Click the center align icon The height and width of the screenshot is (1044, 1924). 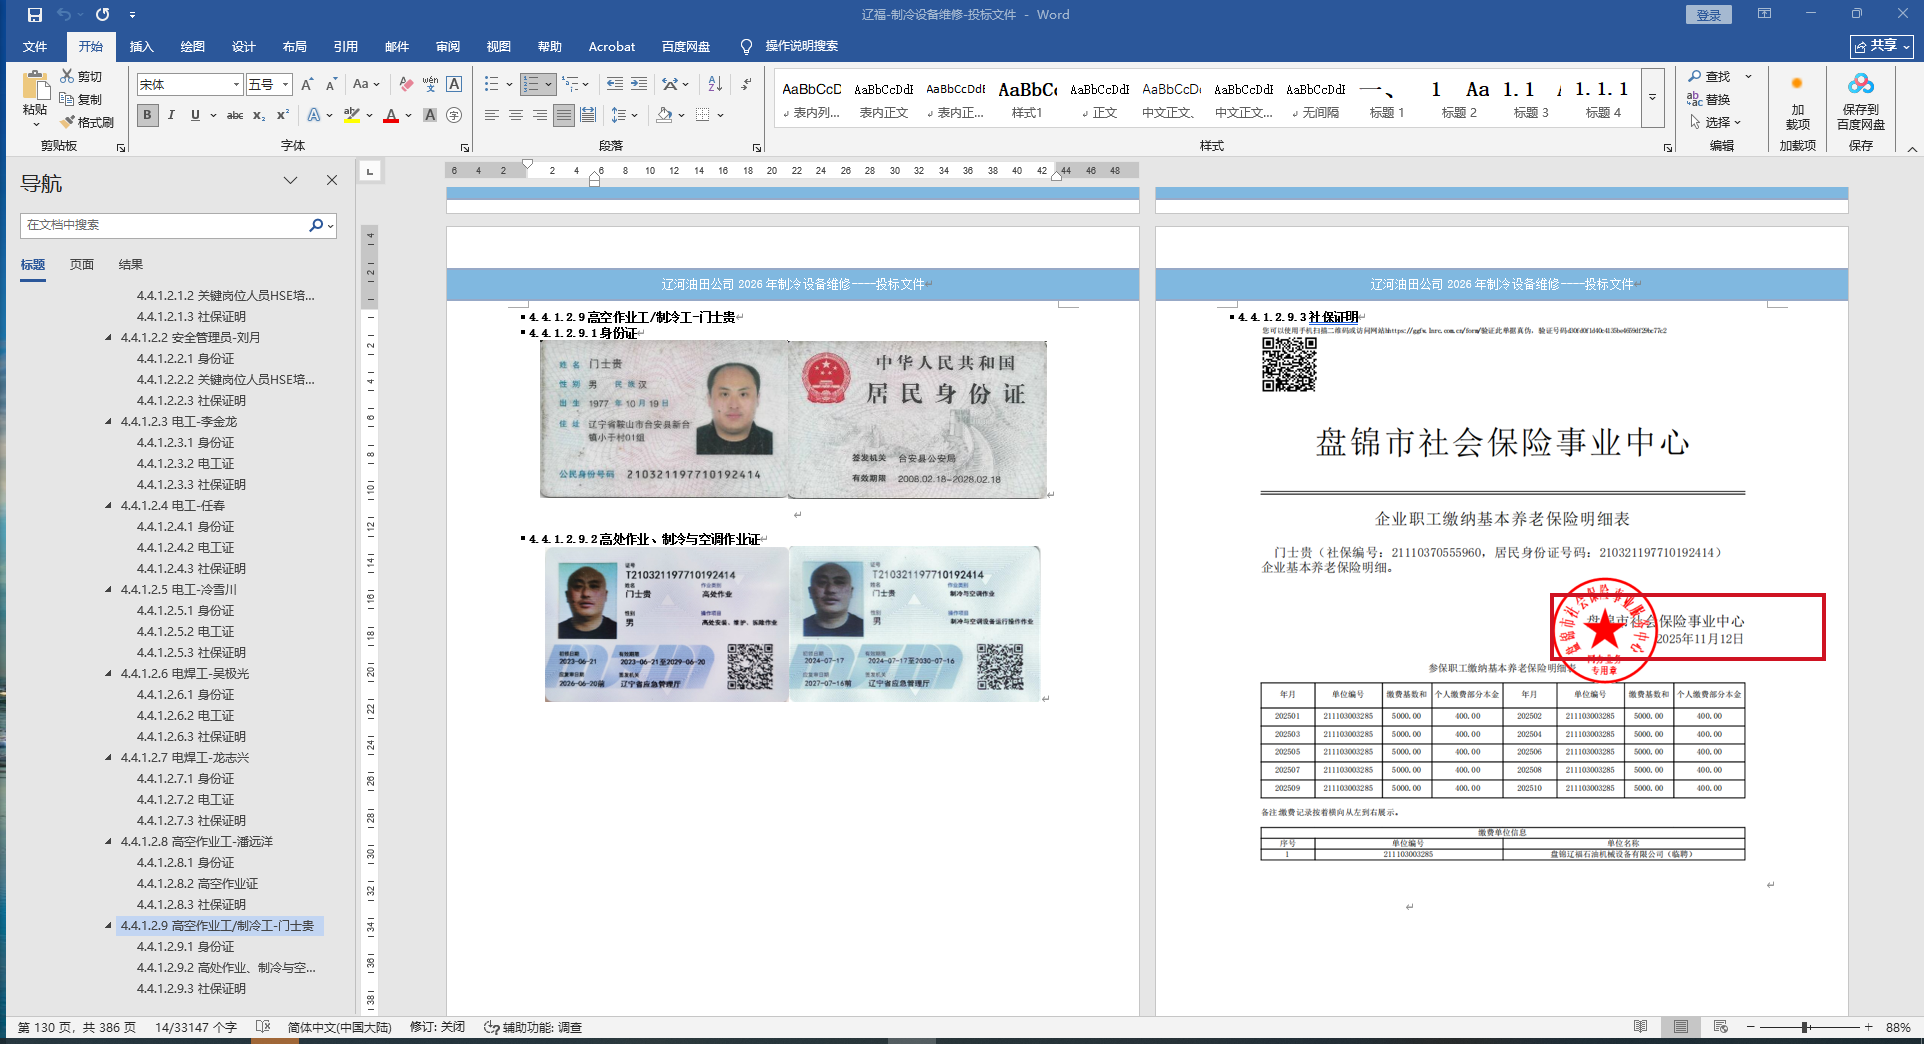click(x=516, y=116)
